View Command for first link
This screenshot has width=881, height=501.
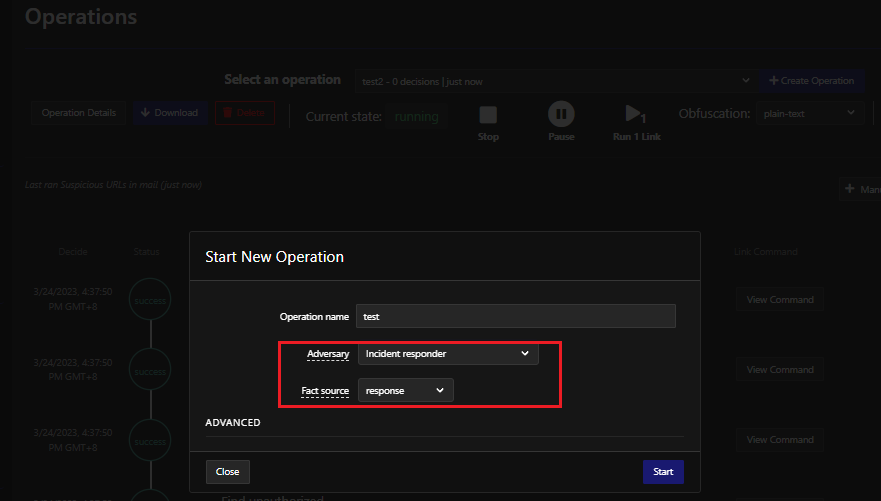(780, 300)
